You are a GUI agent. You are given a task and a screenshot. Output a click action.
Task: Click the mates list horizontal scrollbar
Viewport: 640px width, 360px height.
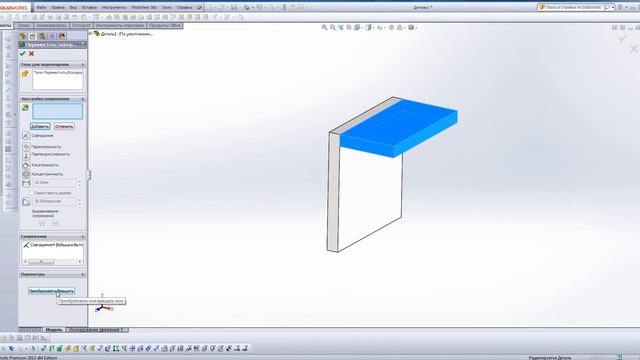click(53, 261)
